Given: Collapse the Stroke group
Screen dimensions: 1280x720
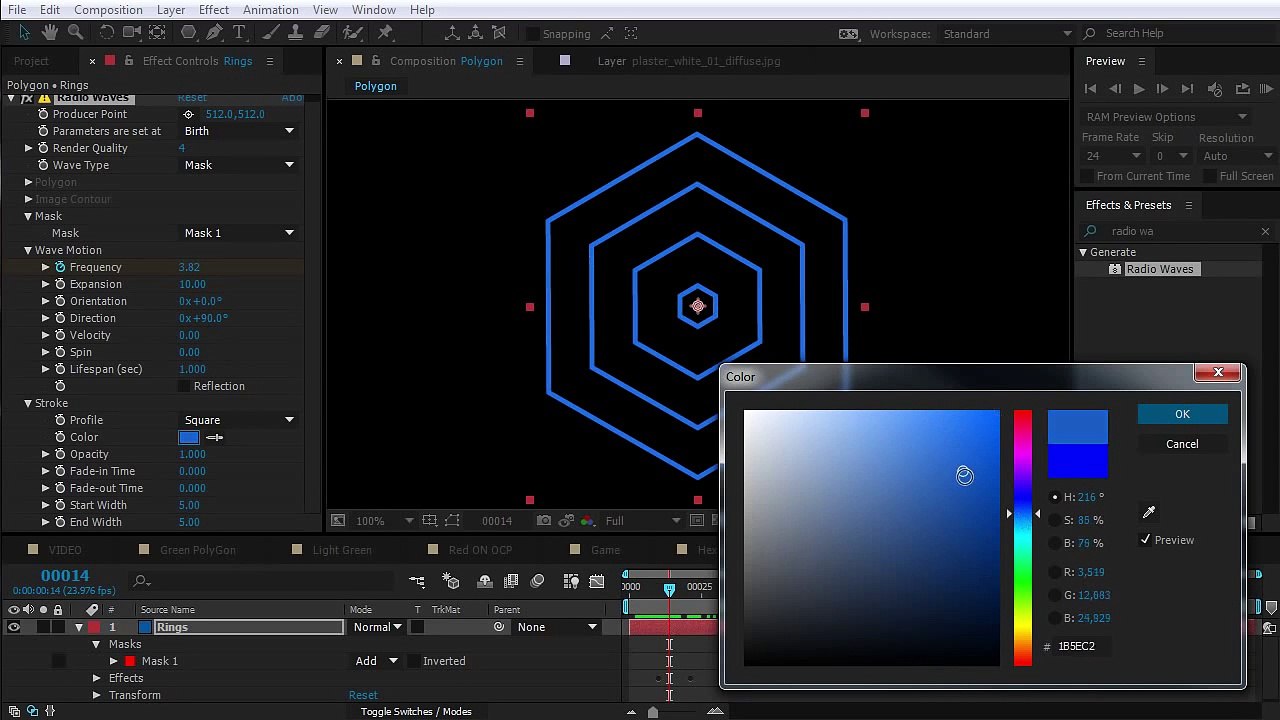Looking at the screenshot, I should click(x=28, y=403).
